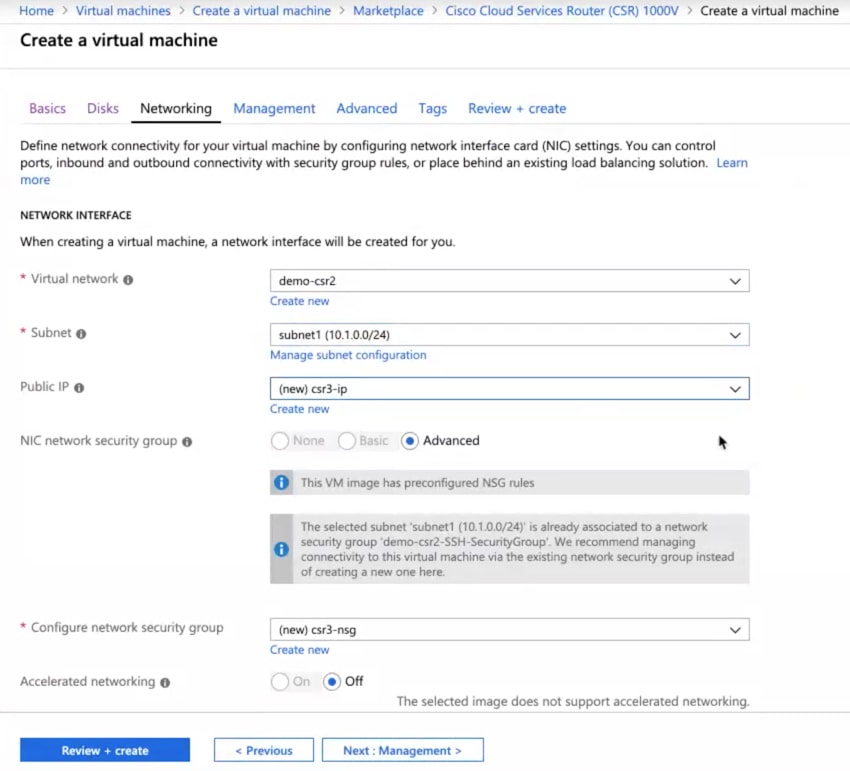850x771 pixels.
Task: Select the Advanced NSG radio button
Action: (x=409, y=440)
